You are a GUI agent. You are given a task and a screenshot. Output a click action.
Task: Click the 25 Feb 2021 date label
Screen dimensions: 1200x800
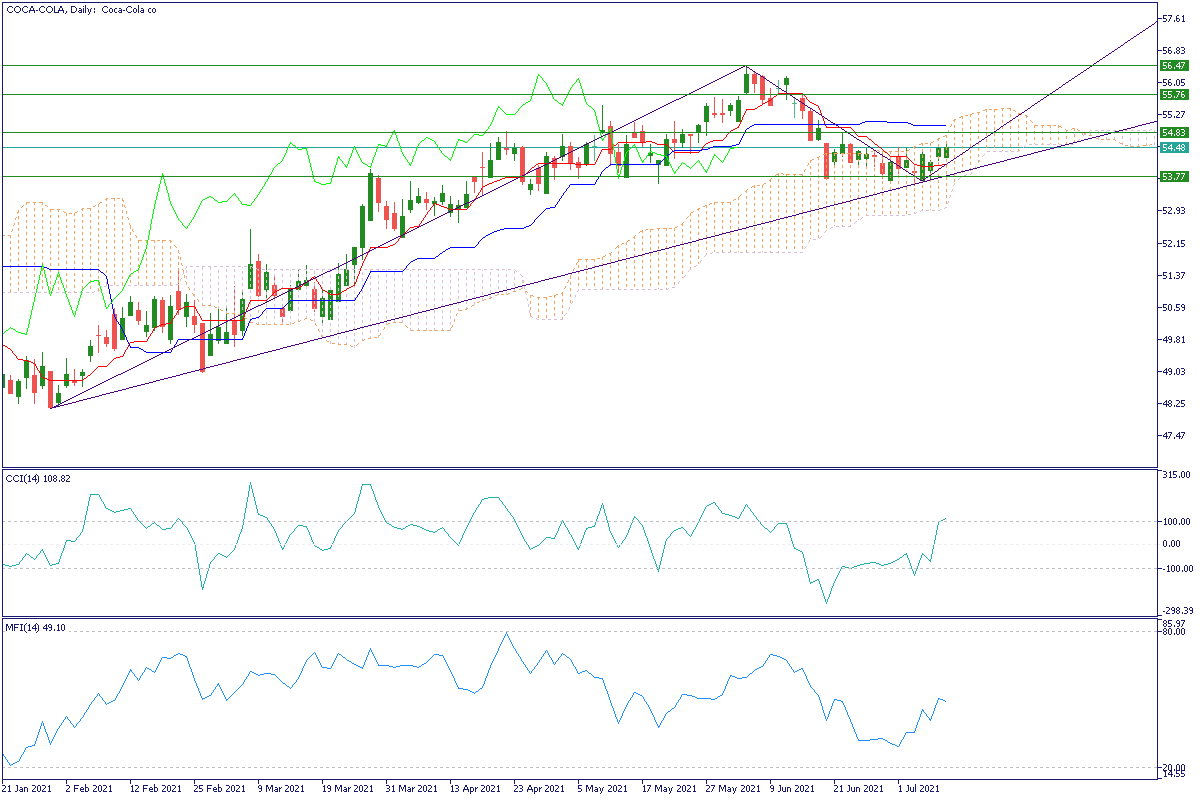click(219, 789)
